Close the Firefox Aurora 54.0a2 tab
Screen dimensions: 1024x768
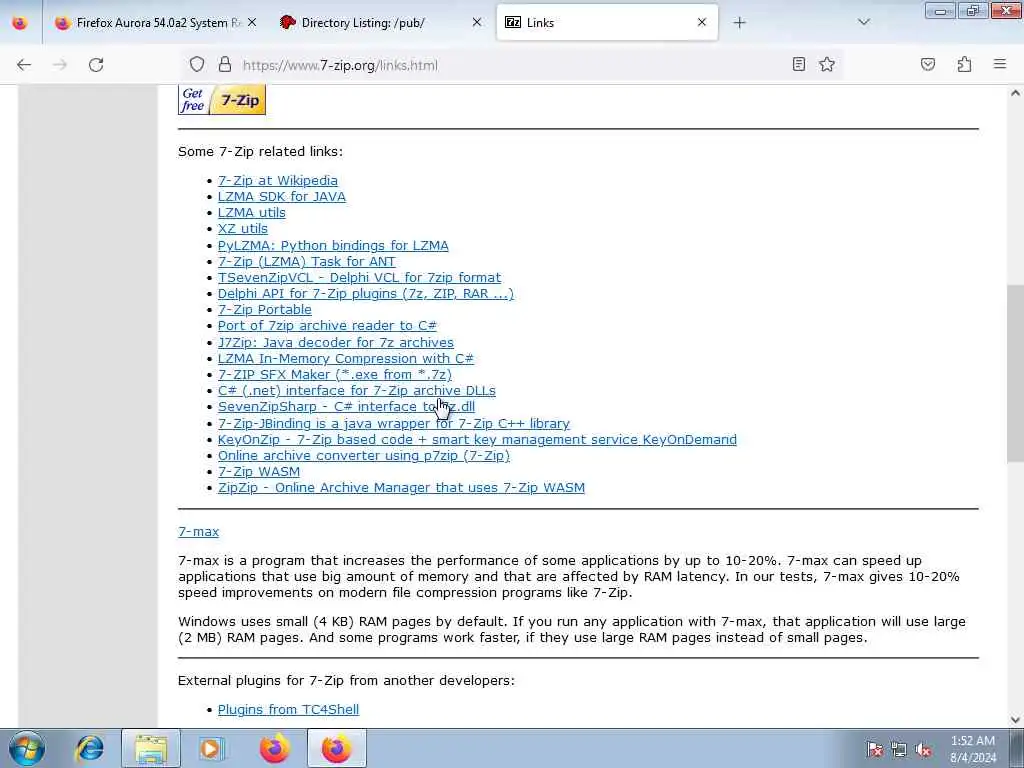(x=252, y=22)
